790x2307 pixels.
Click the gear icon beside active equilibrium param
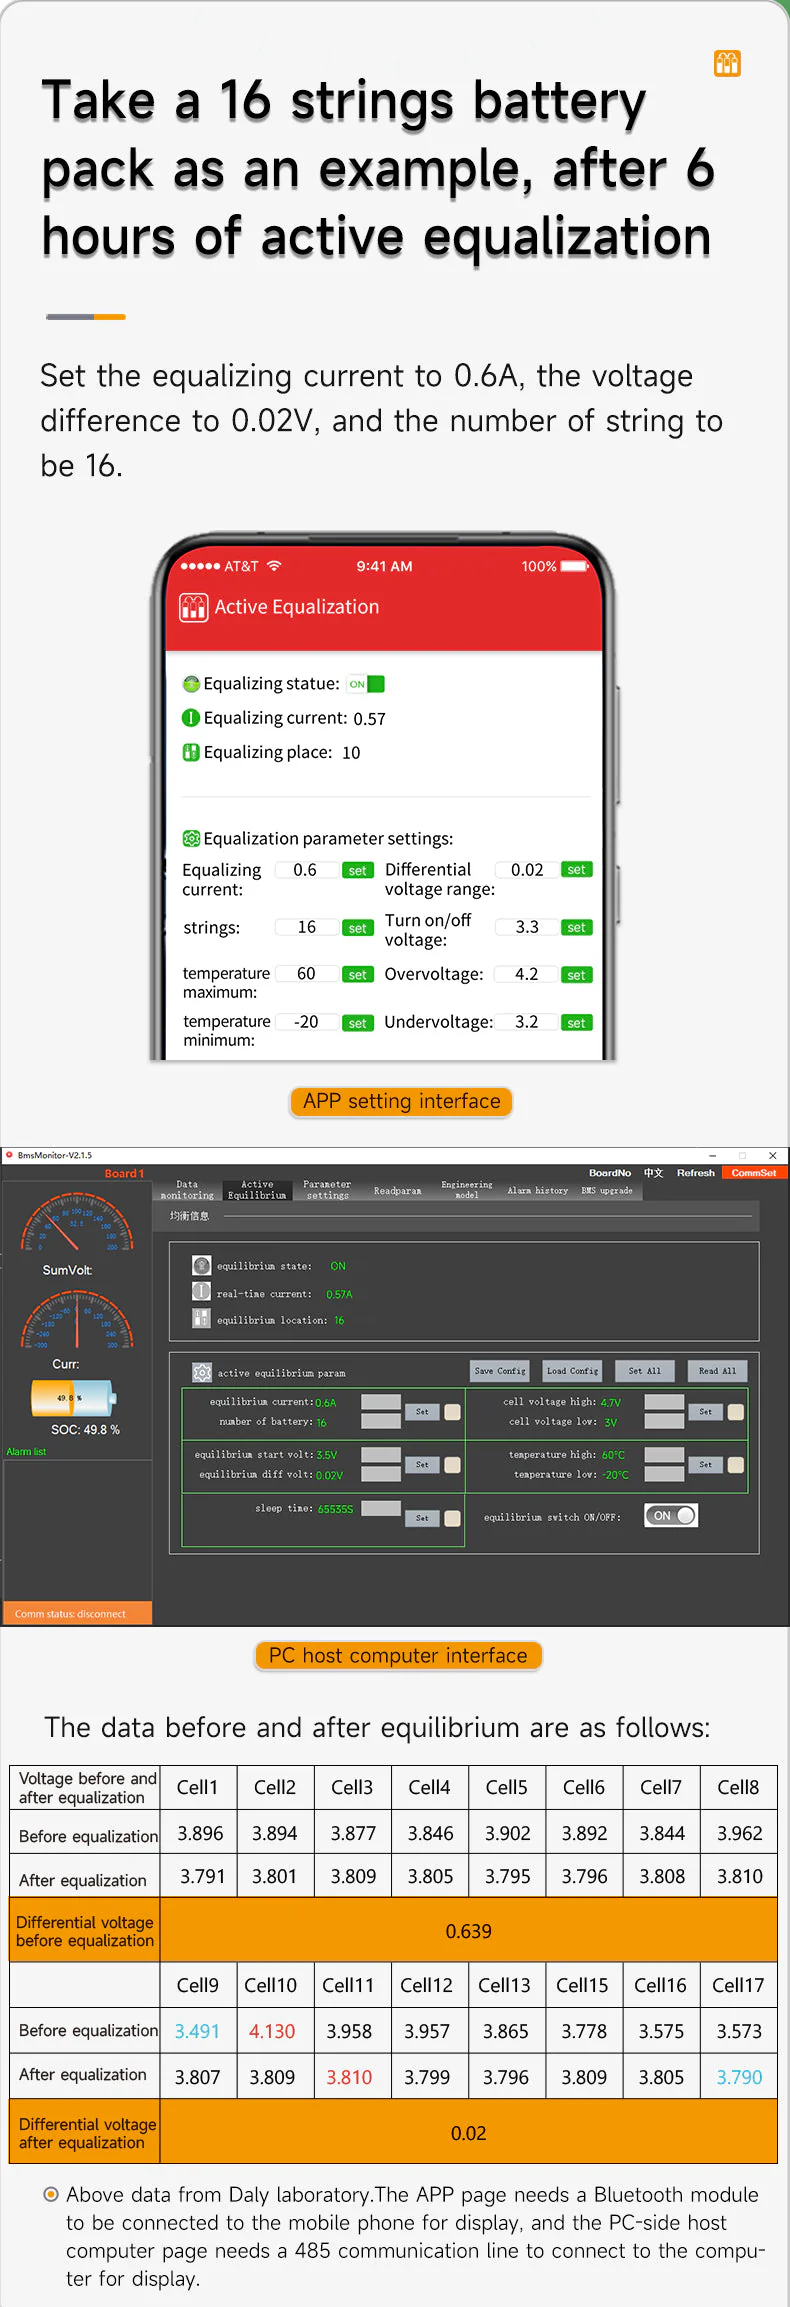point(202,1372)
